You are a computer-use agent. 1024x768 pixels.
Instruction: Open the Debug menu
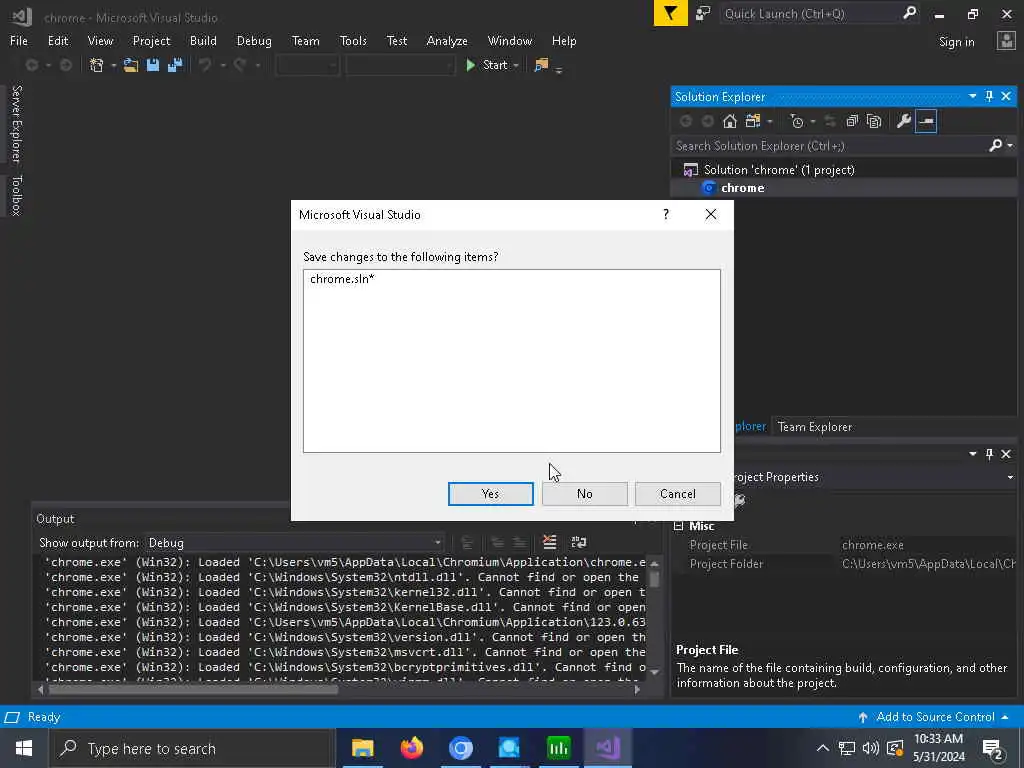[x=254, y=40]
